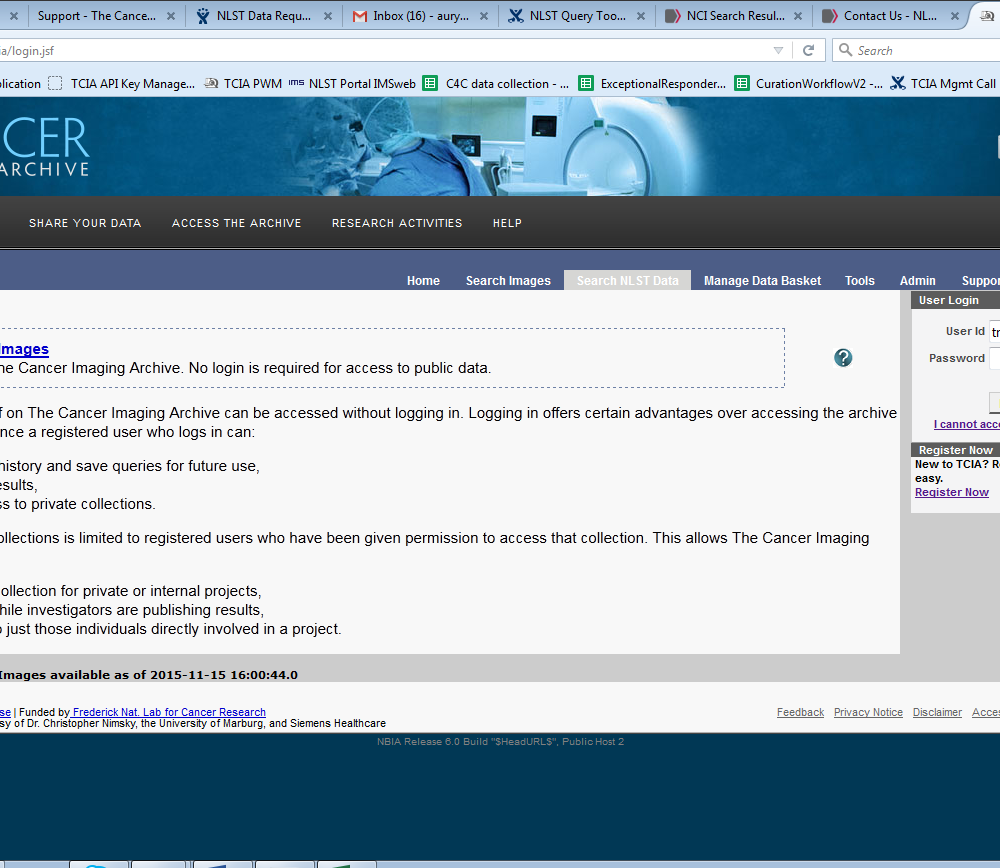Open the RESEARCH ACTIVITIES menu
The width and height of the screenshot is (1000, 868).
coord(397,223)
